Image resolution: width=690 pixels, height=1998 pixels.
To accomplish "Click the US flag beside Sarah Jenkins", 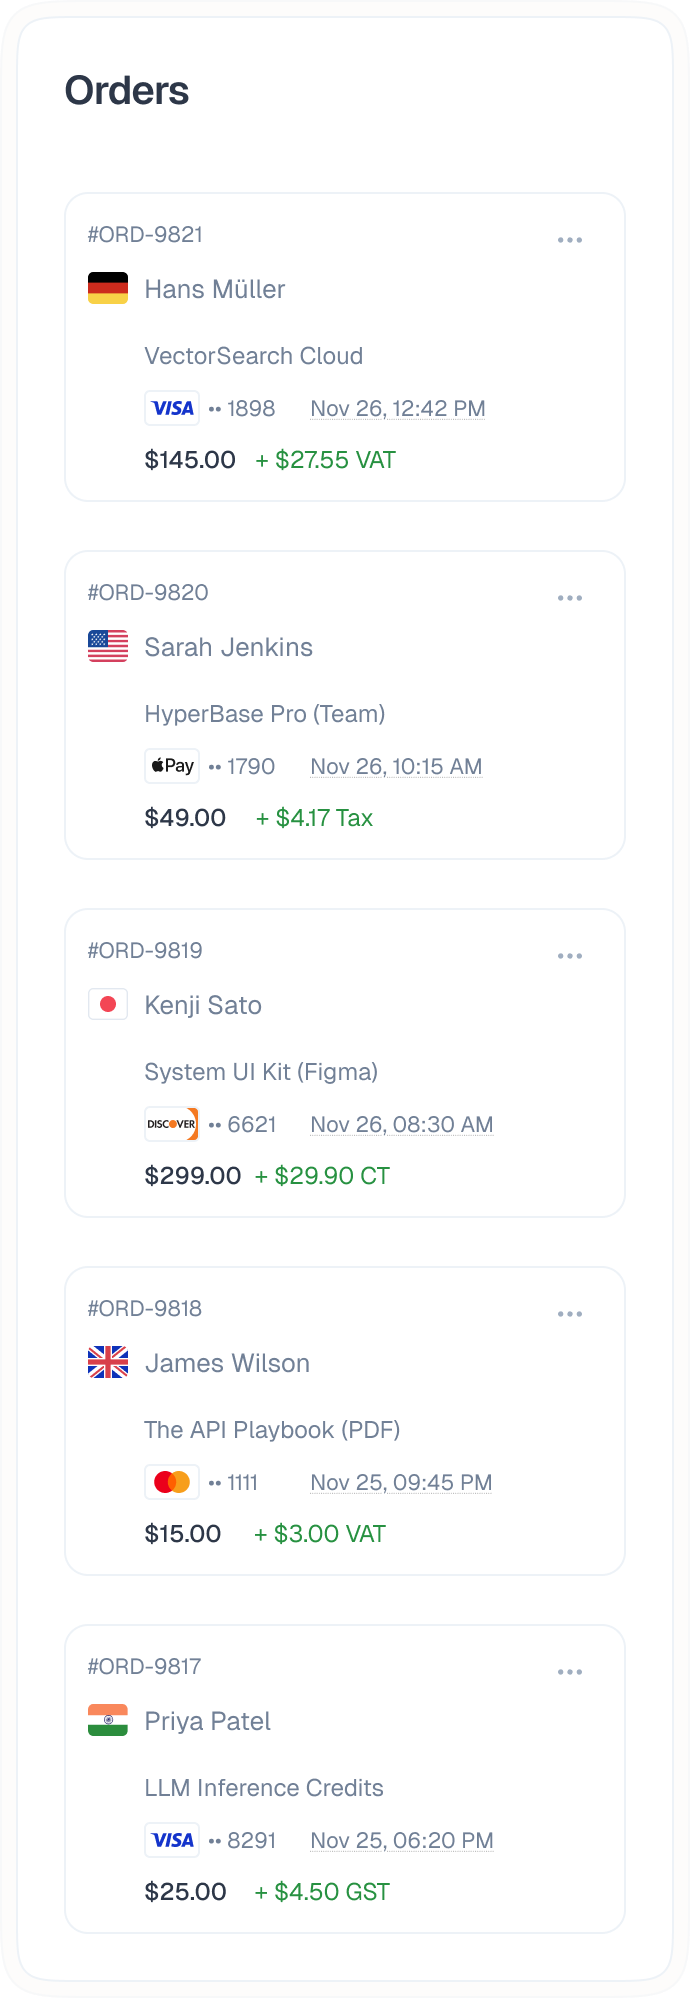I will (108, 646).
